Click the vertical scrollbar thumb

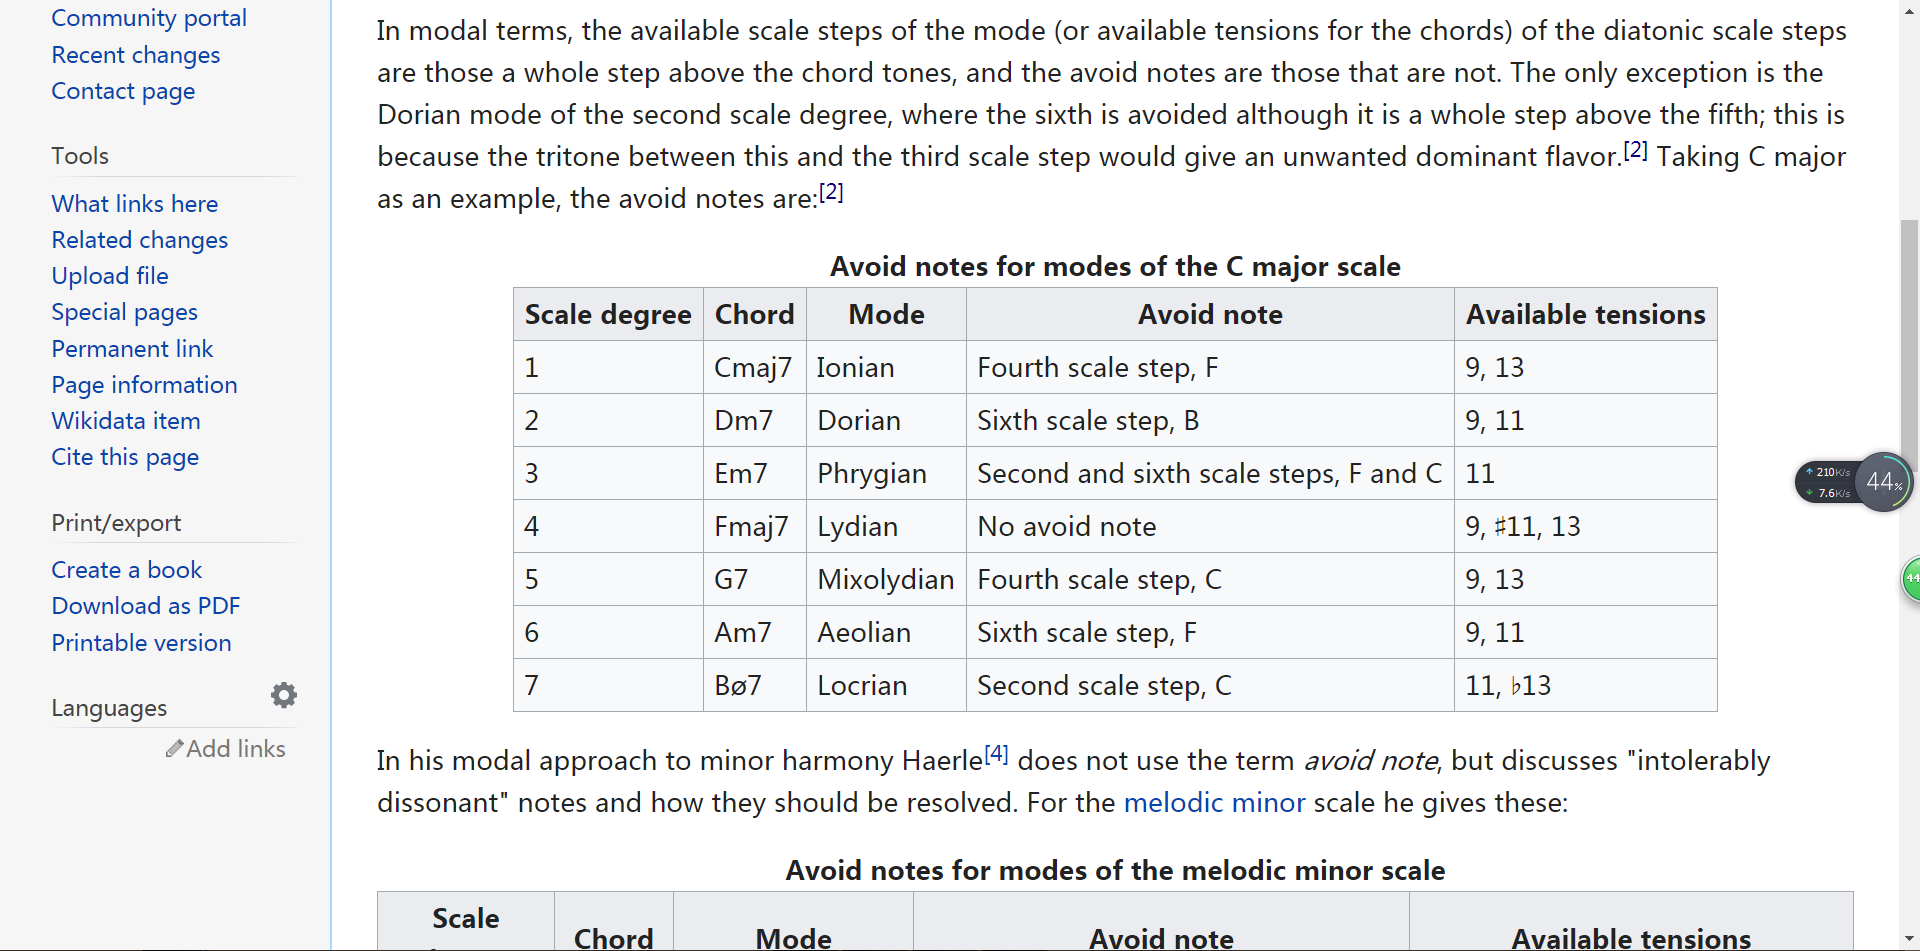point(1909,340)
